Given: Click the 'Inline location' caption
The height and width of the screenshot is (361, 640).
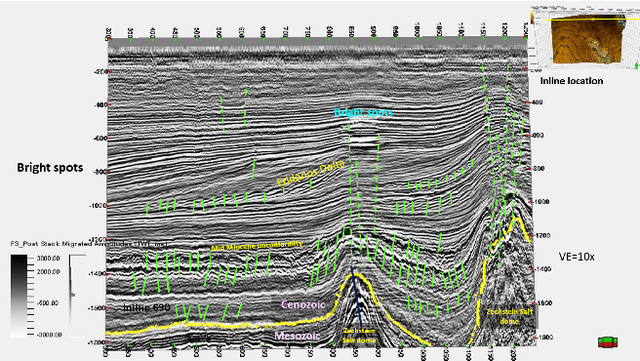Looking at the screenshot, I should pos(571,81).
